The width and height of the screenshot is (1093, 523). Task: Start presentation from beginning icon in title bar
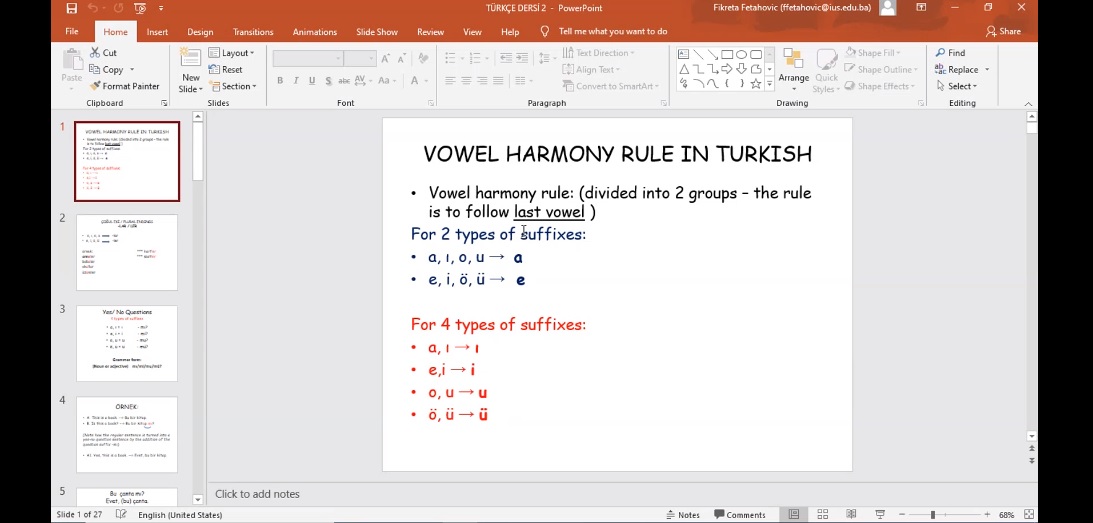[140, 8]
